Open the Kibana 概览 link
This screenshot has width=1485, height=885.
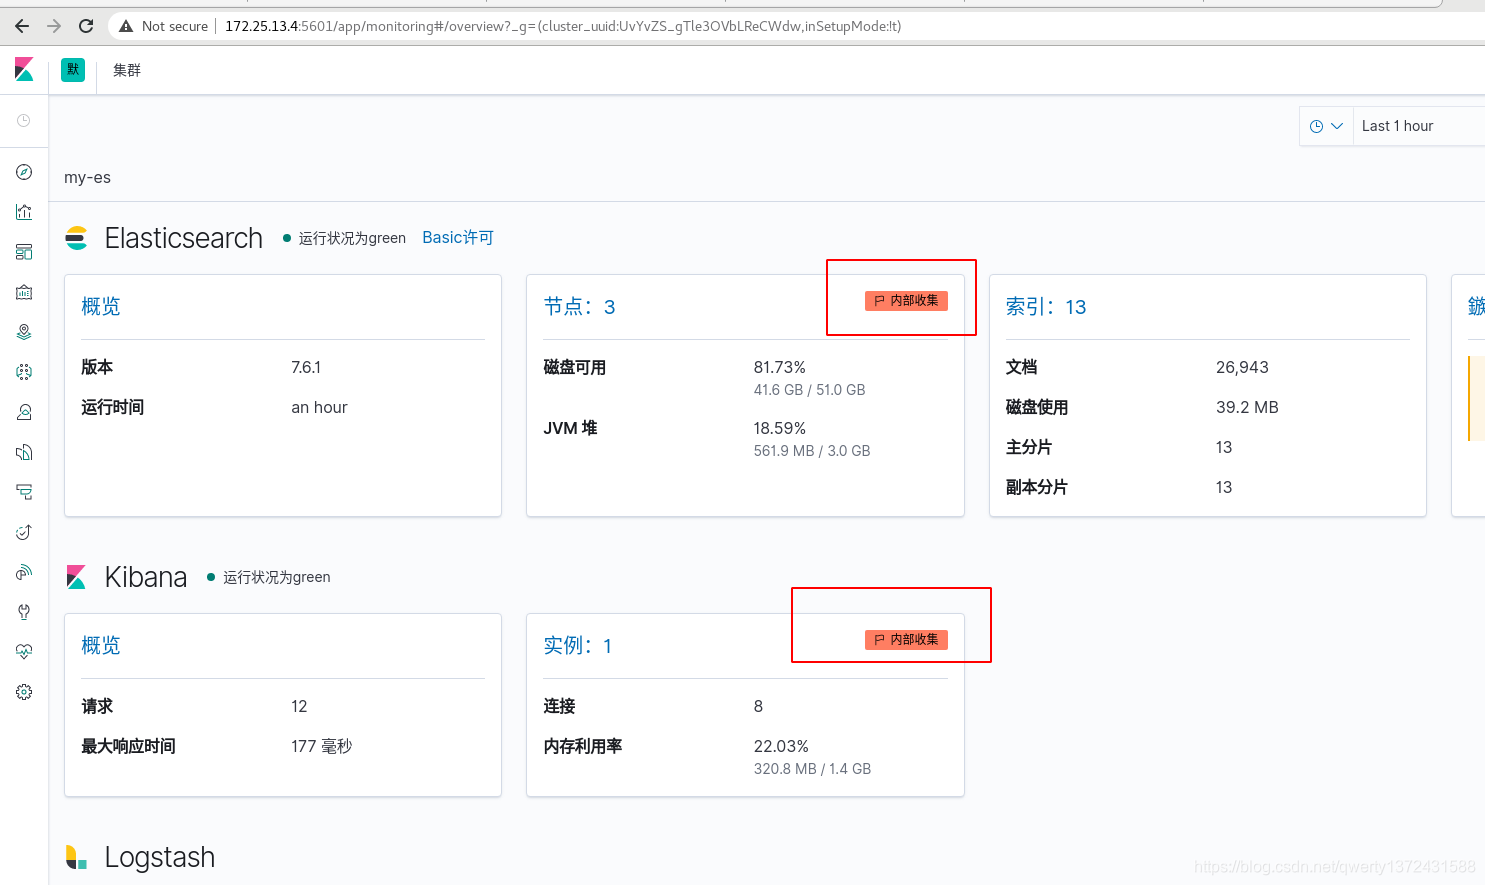(101, 645)
